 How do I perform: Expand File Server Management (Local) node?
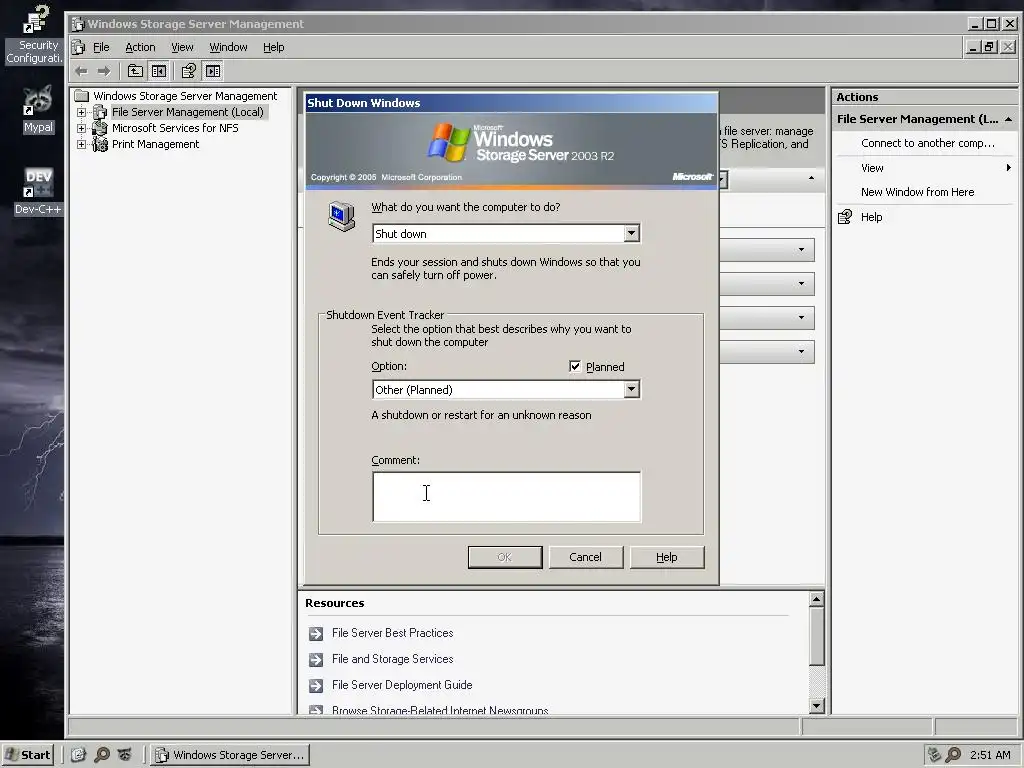click(82, 112)
